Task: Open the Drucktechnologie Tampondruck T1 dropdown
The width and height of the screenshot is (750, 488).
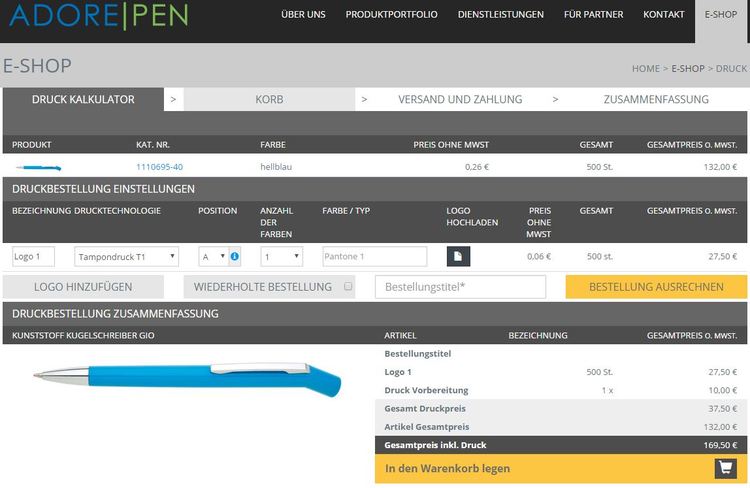Action: (126, 256)
